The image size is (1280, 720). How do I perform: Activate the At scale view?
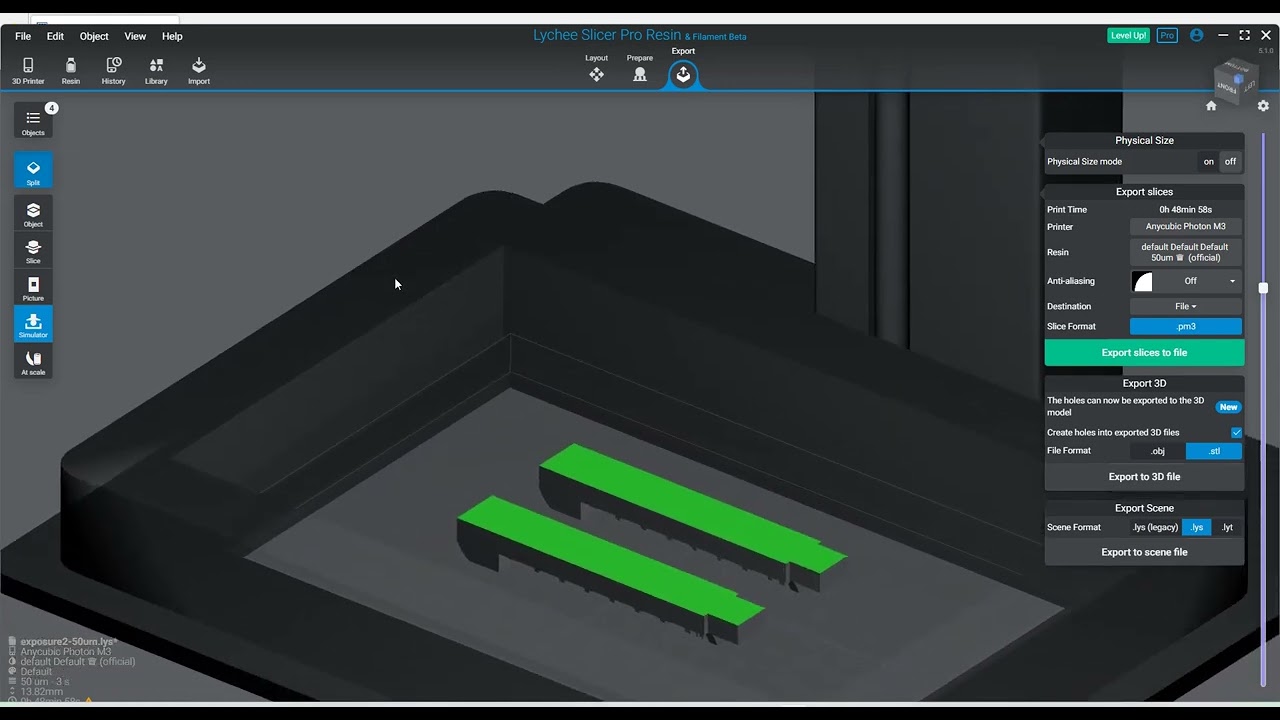coord(33,362)
